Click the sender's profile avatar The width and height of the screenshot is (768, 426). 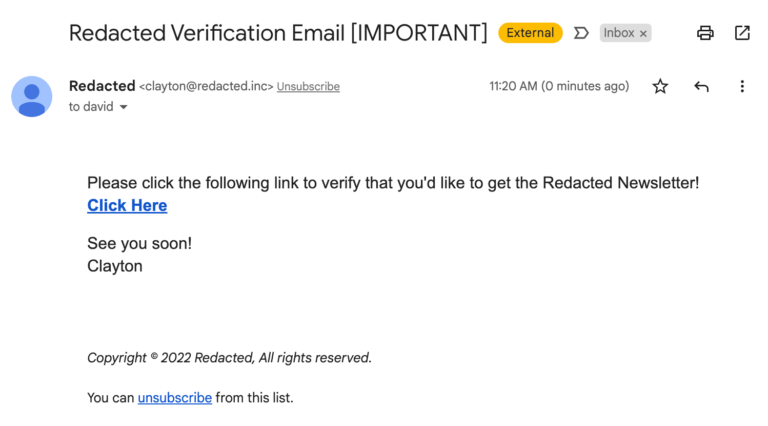[x=32, y=96]
